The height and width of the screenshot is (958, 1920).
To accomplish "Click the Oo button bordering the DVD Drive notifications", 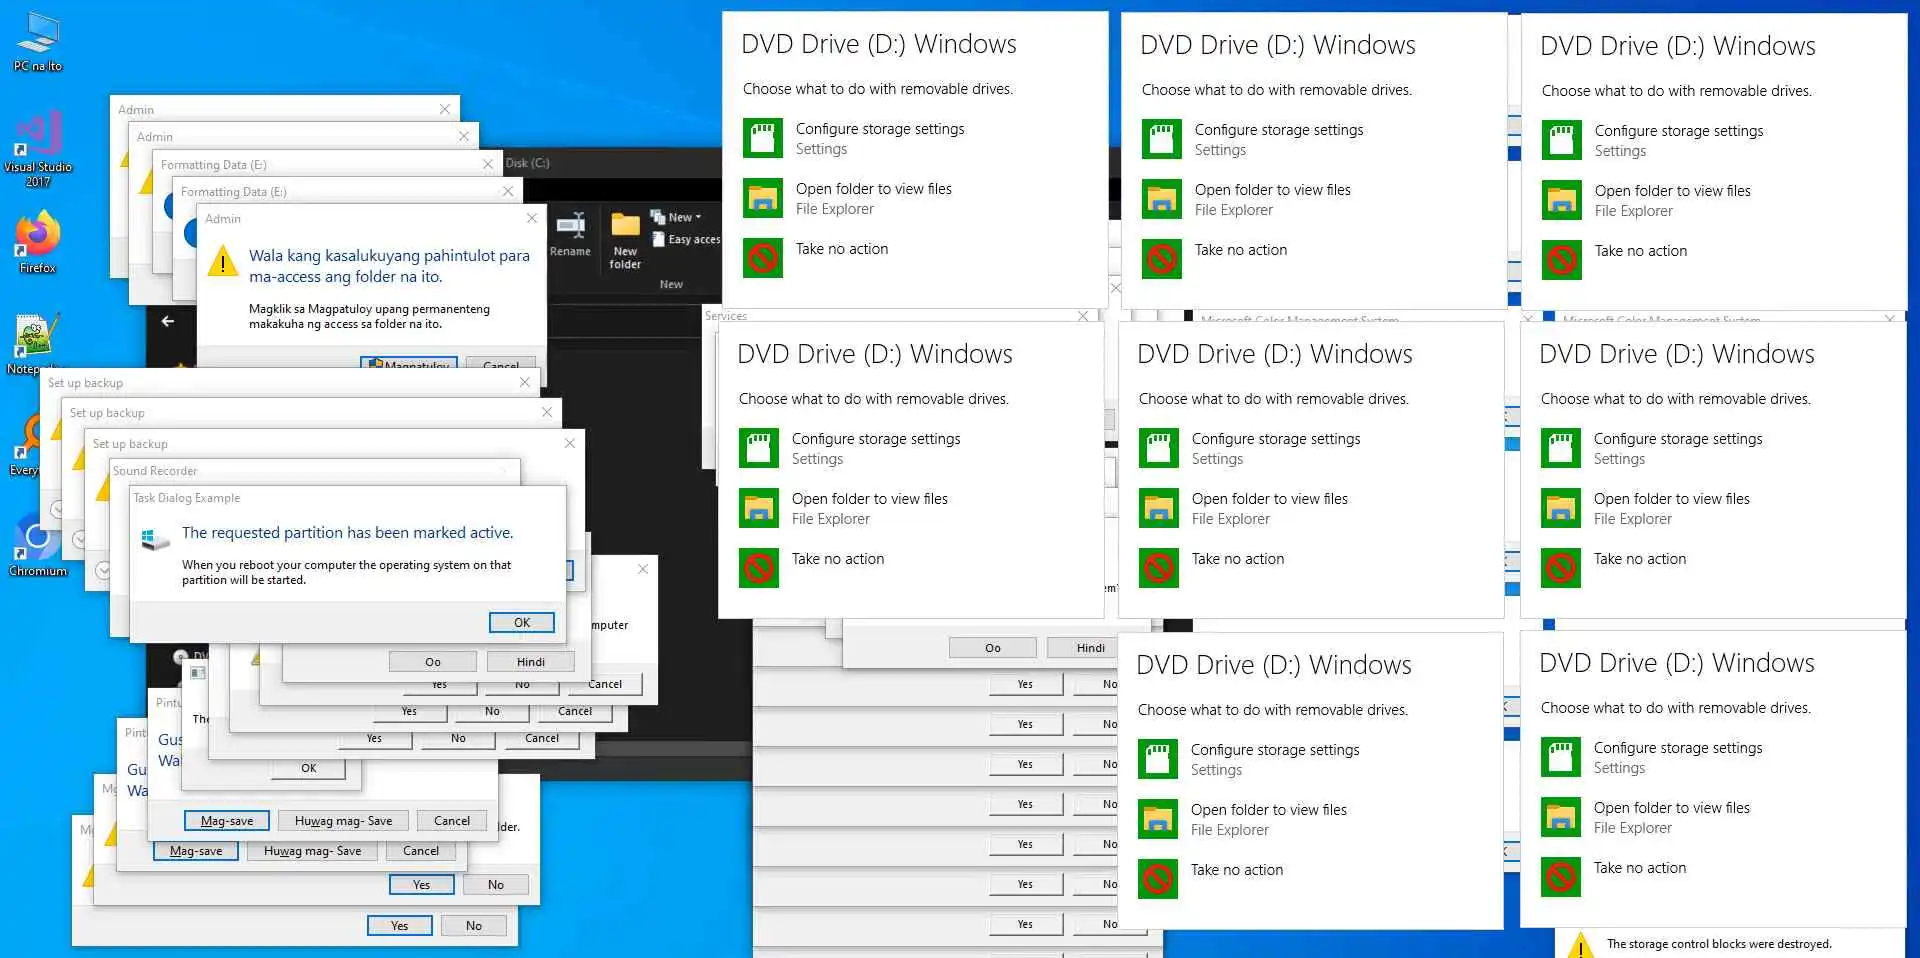I will pyautogui.click(x=993, y=648).
